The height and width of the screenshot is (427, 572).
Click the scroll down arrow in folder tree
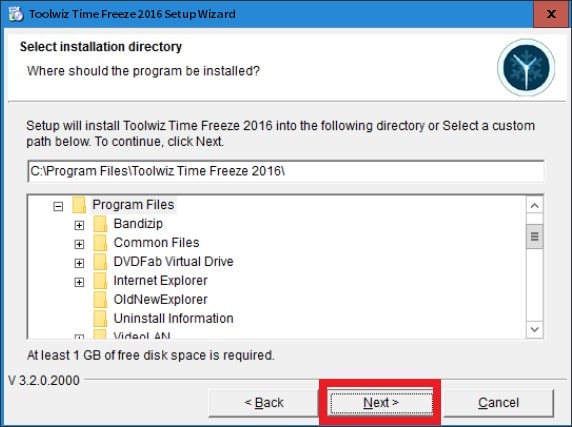(x=535, y=330)
